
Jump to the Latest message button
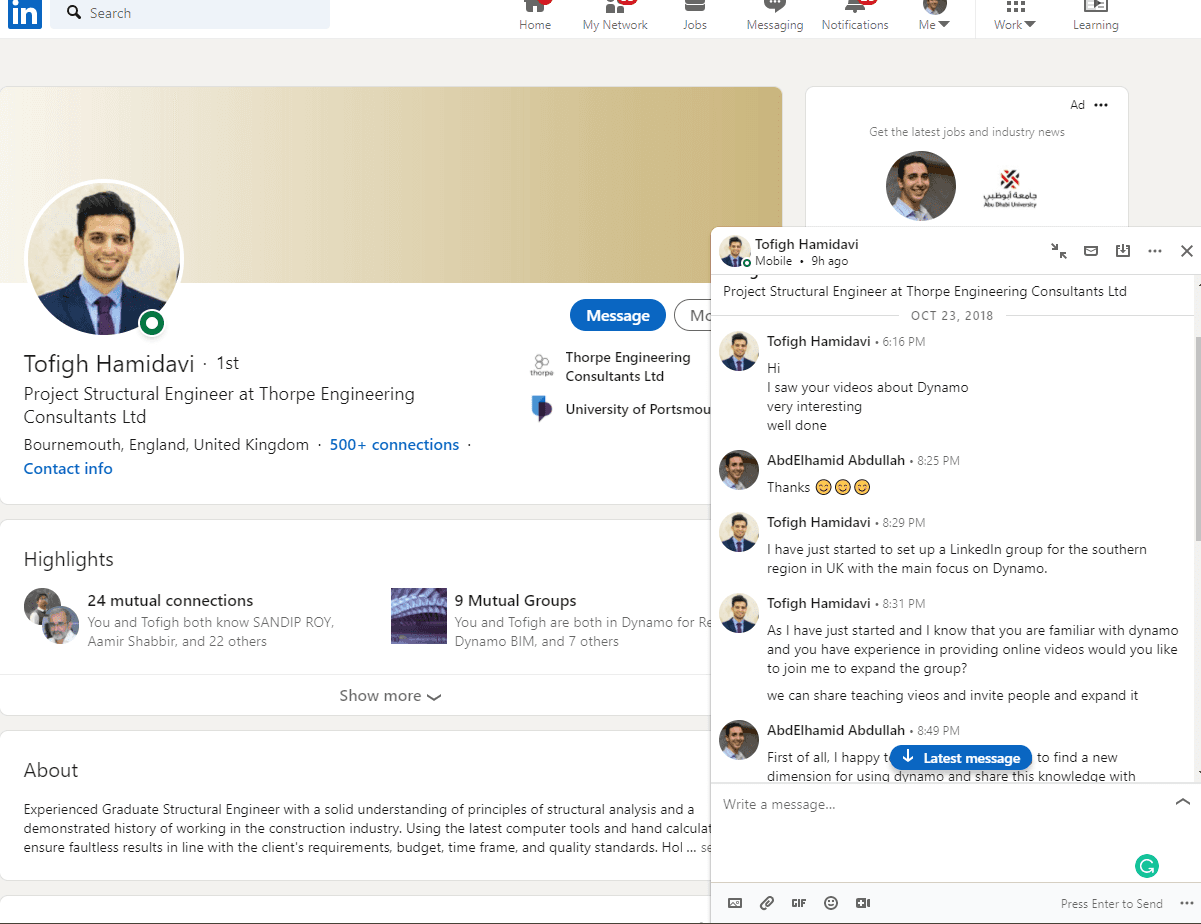click(x=961, y=758)
